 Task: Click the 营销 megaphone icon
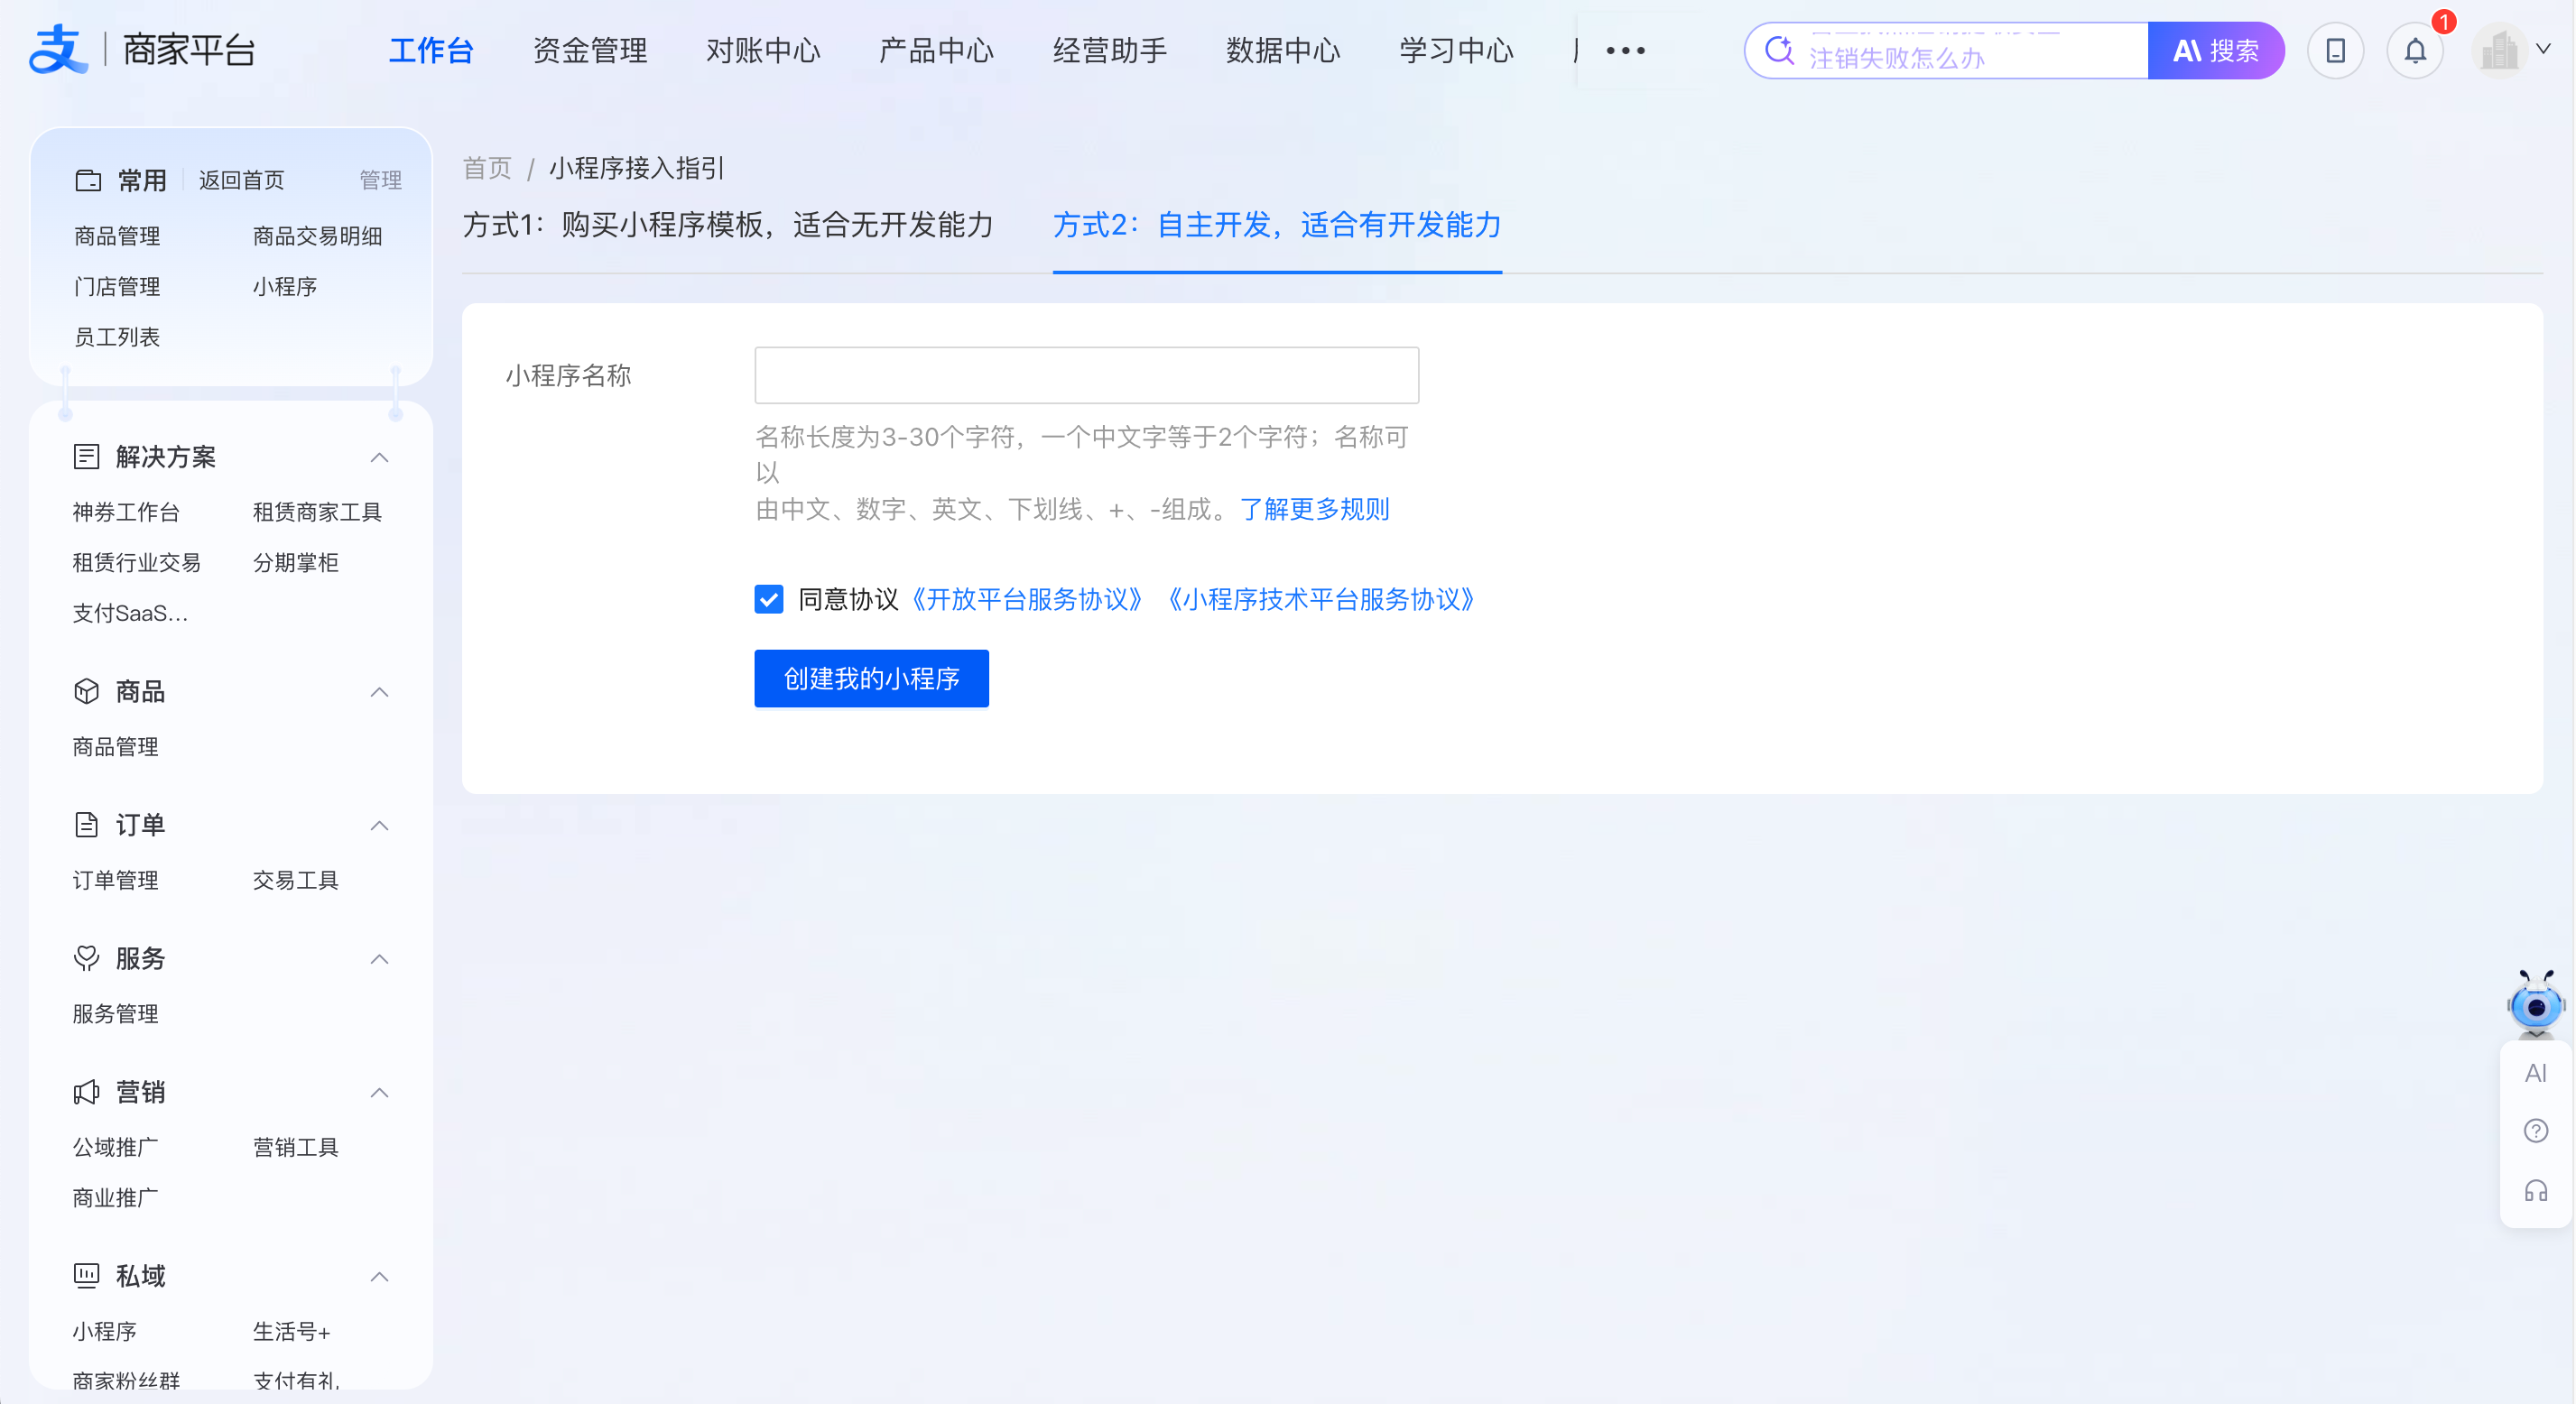coord(86,1092)
